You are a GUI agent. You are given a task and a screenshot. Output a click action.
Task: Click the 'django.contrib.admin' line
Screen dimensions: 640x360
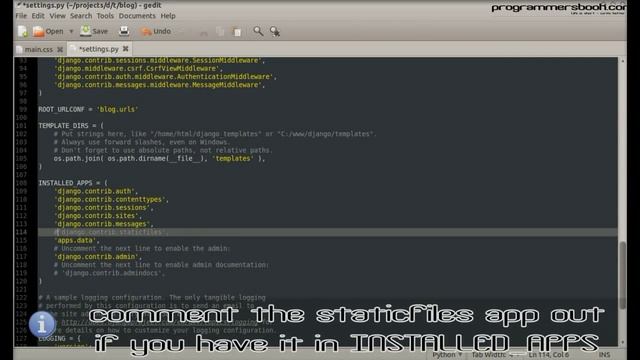98,256
